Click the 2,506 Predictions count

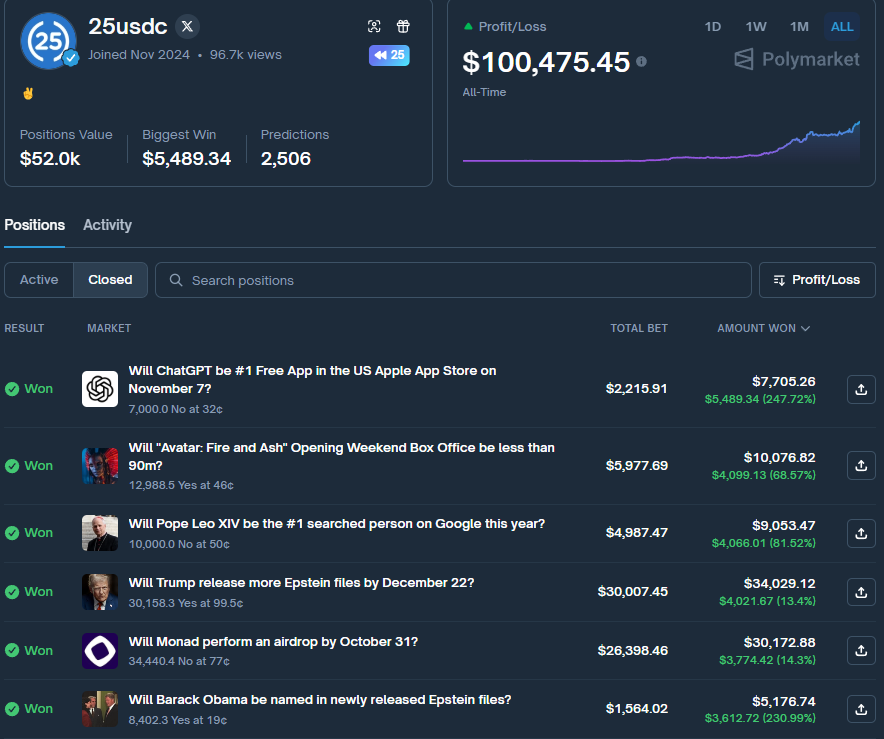[286, 158]
